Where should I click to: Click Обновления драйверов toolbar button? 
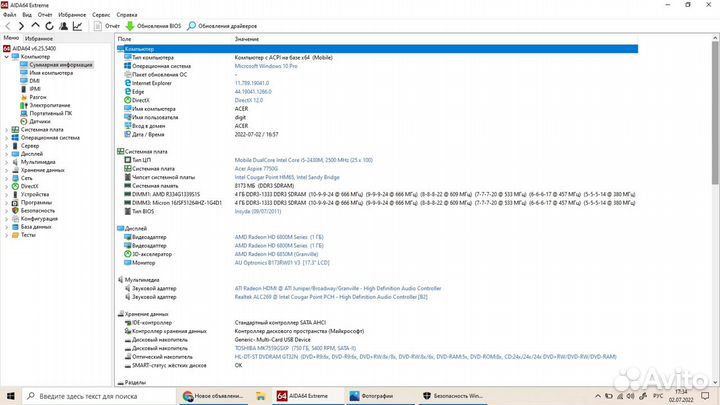222,26
